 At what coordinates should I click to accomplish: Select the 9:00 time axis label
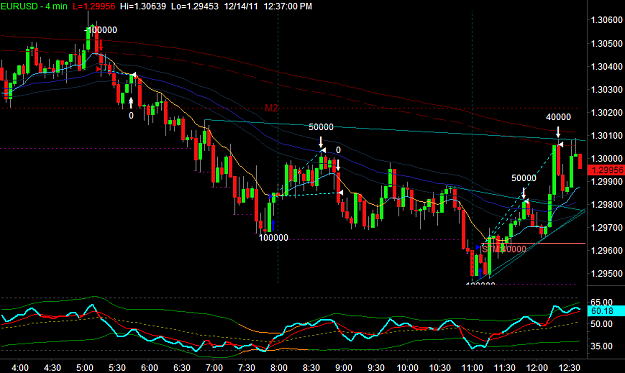click(x=343, y=367)
